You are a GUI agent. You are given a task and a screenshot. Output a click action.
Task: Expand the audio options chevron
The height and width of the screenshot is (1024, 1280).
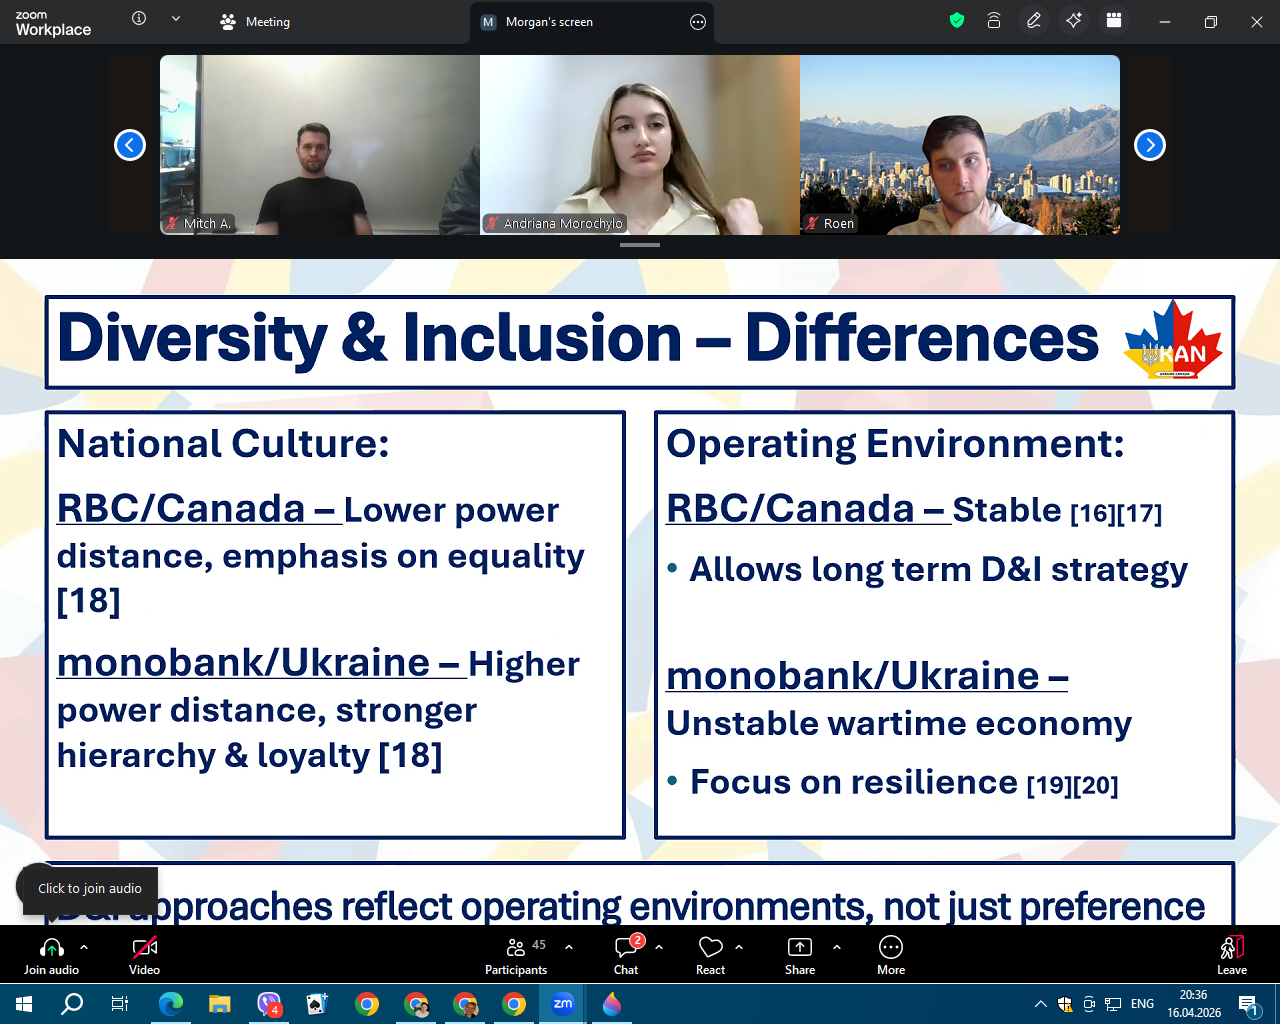[84, 946]
